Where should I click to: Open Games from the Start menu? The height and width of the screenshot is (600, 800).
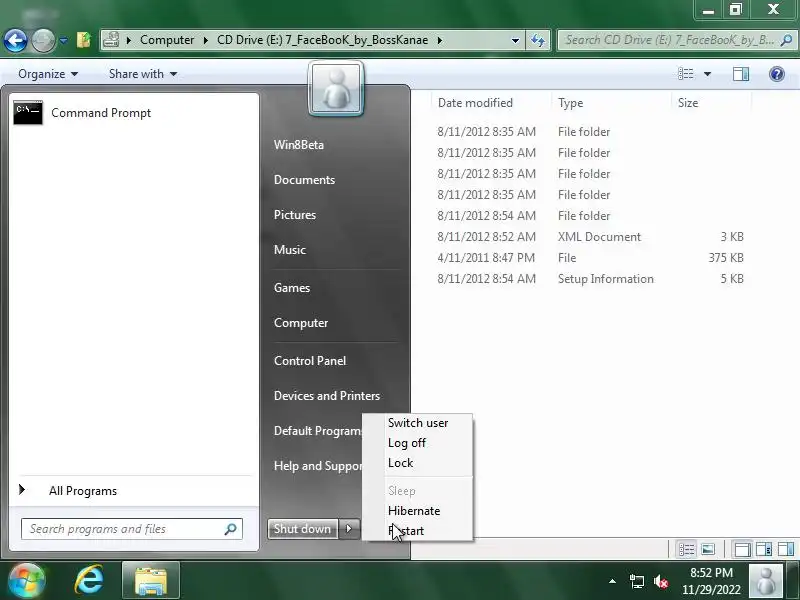tap(292, 288)
